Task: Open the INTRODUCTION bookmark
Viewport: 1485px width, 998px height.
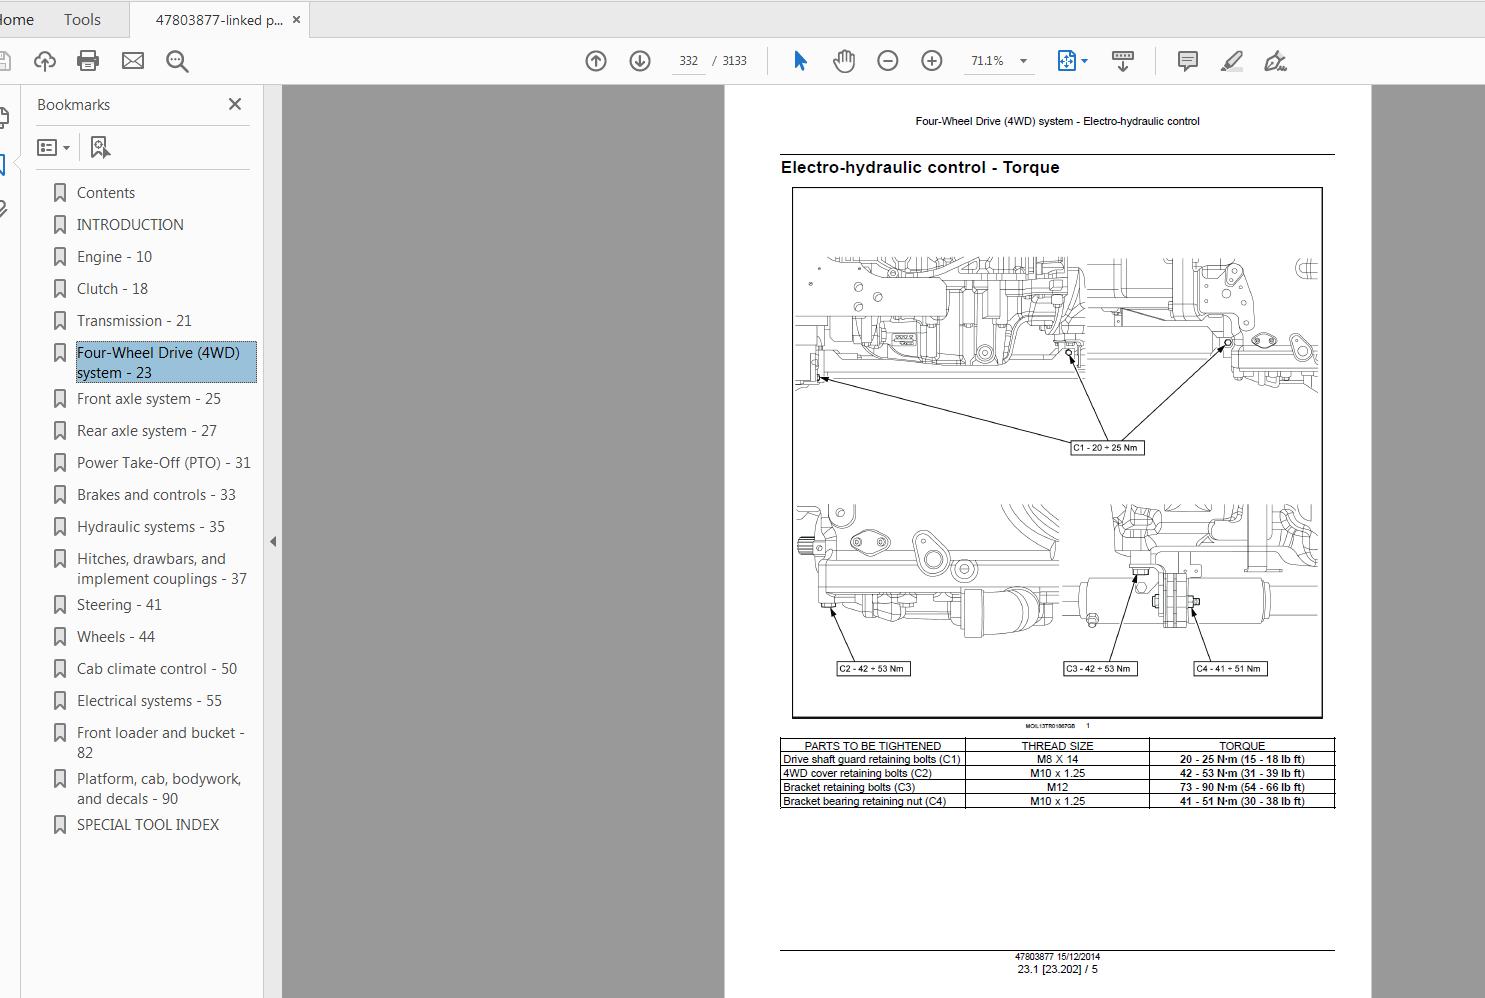Action: [130, 225]
